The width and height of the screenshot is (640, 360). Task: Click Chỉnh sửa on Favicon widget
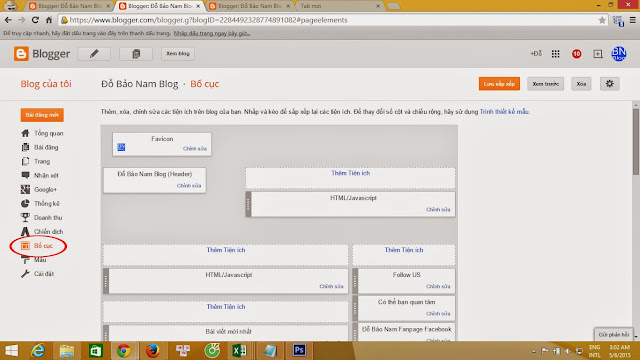[x=195, y=149]
